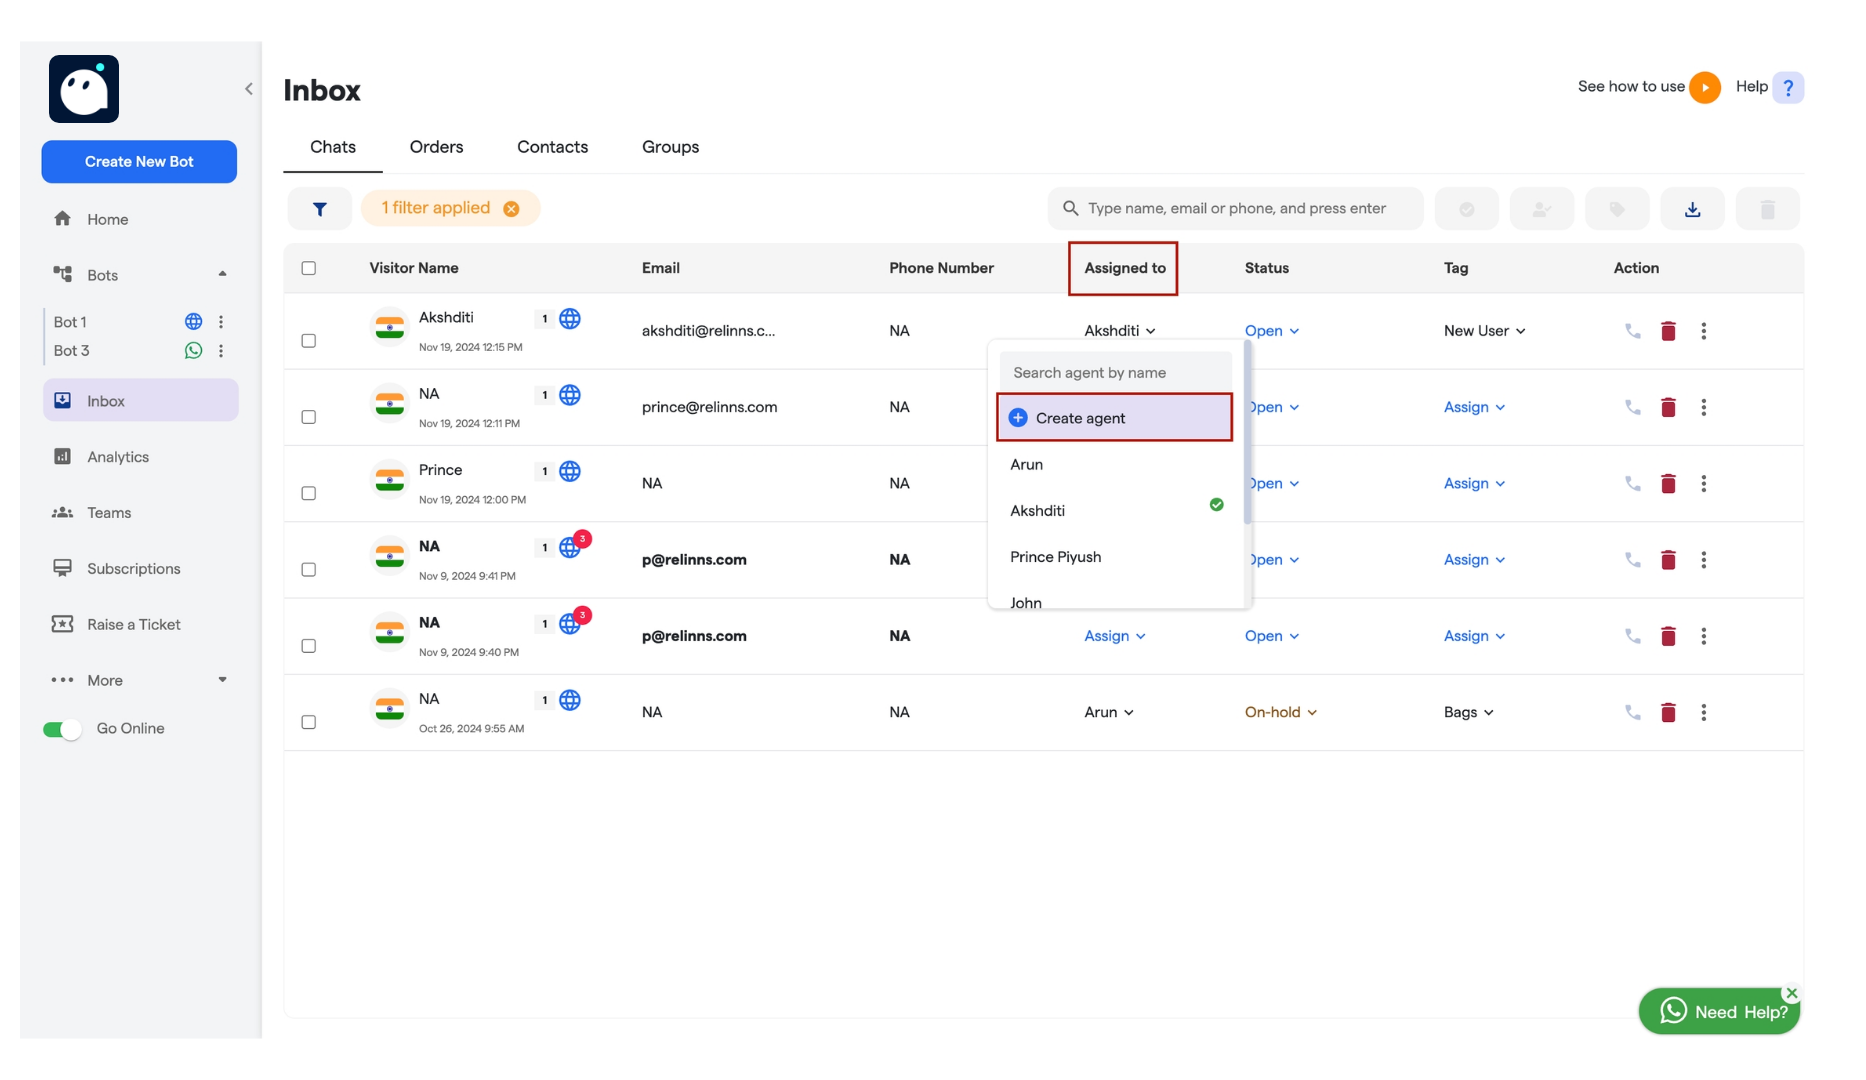Click the Create New Bot button
The width and height of the screenshot is (1866, 1080).
point(139,162)
